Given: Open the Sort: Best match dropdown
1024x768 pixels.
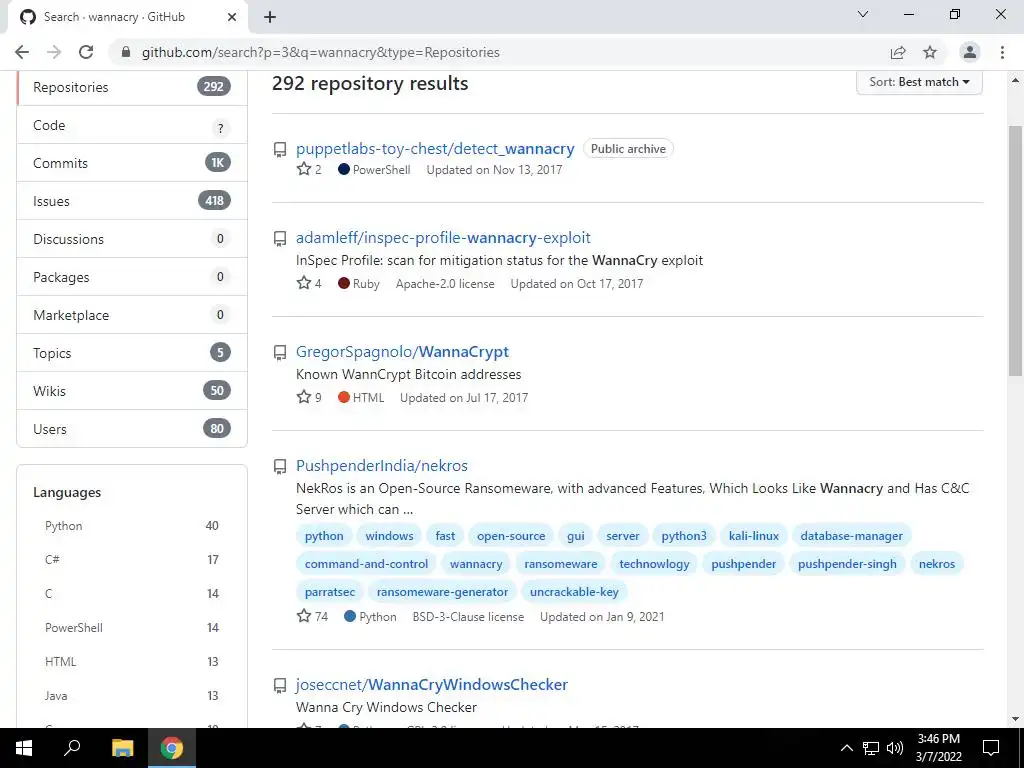Looking at the screenshot, I should (919, 82).
